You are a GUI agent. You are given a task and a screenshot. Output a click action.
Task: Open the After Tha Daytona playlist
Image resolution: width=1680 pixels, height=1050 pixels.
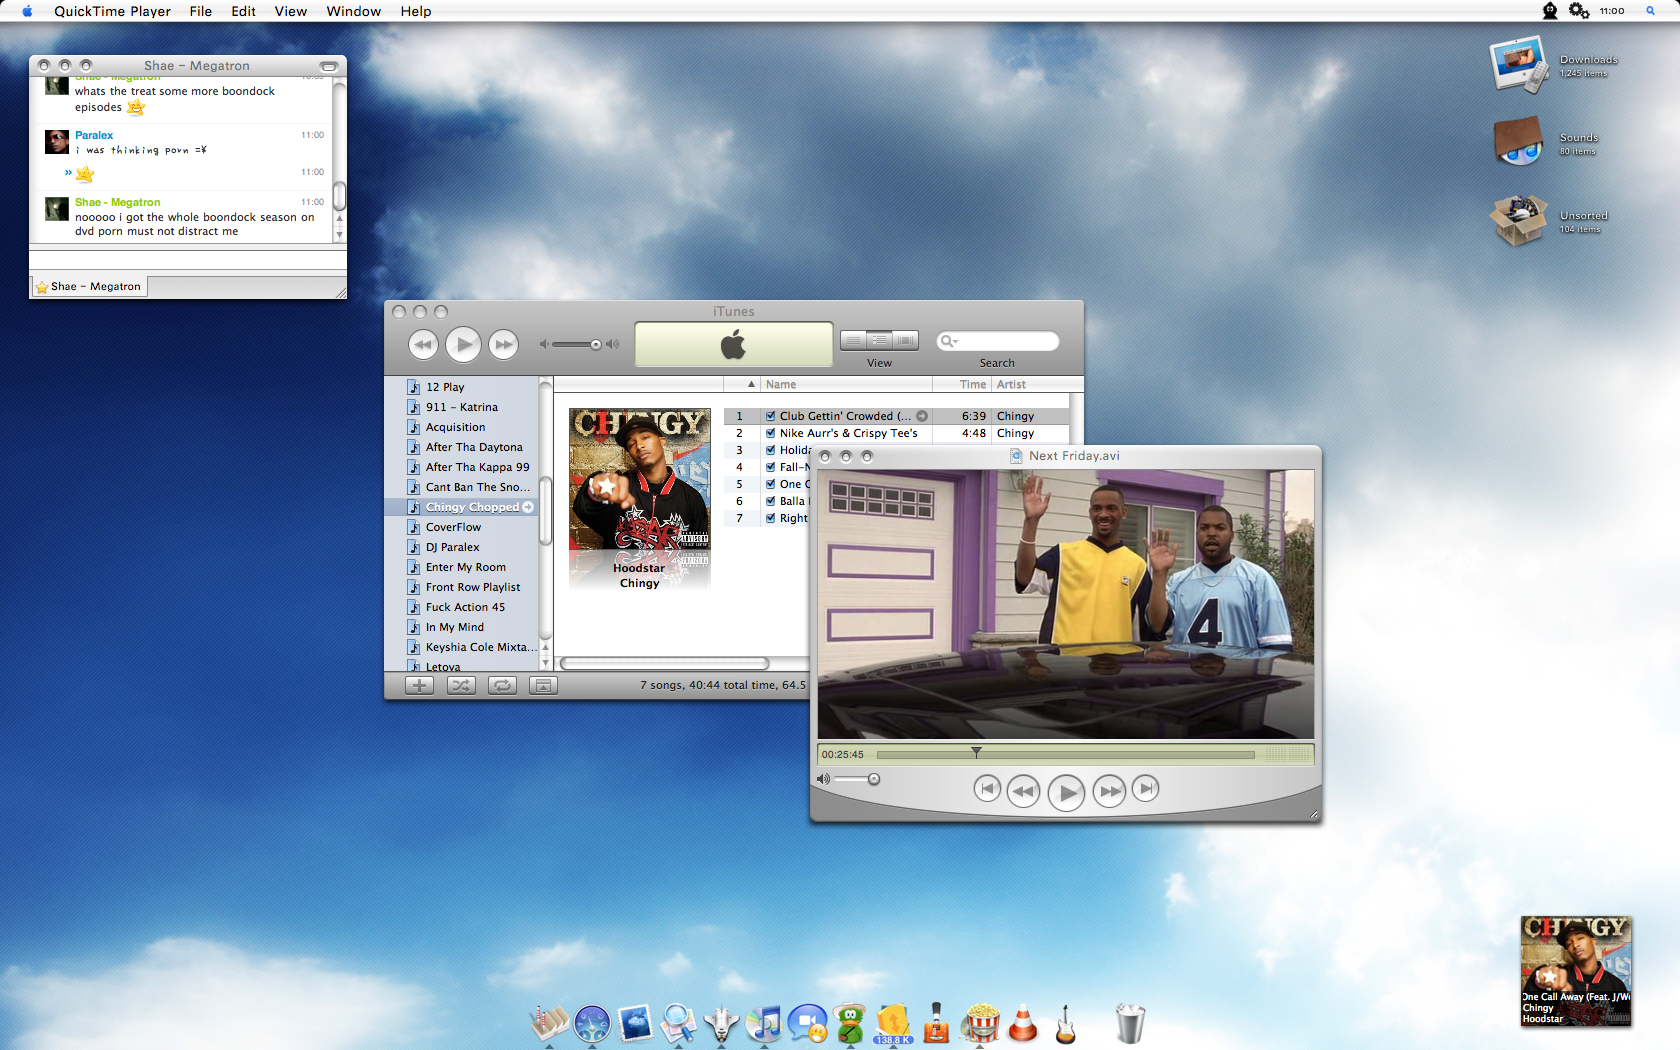(474, 447)
